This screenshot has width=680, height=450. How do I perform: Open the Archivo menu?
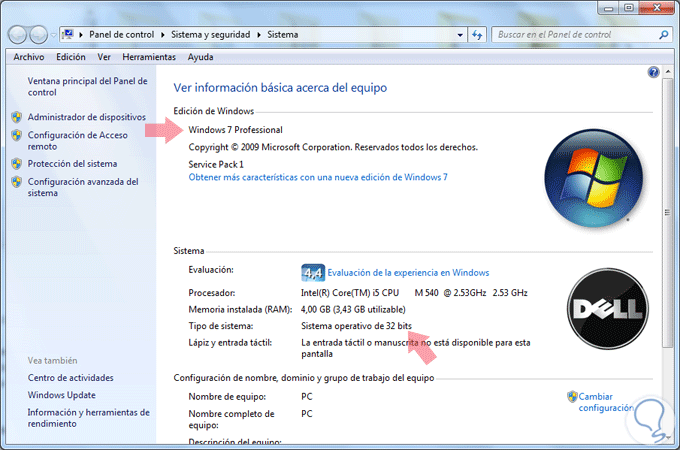coord(29,57)
